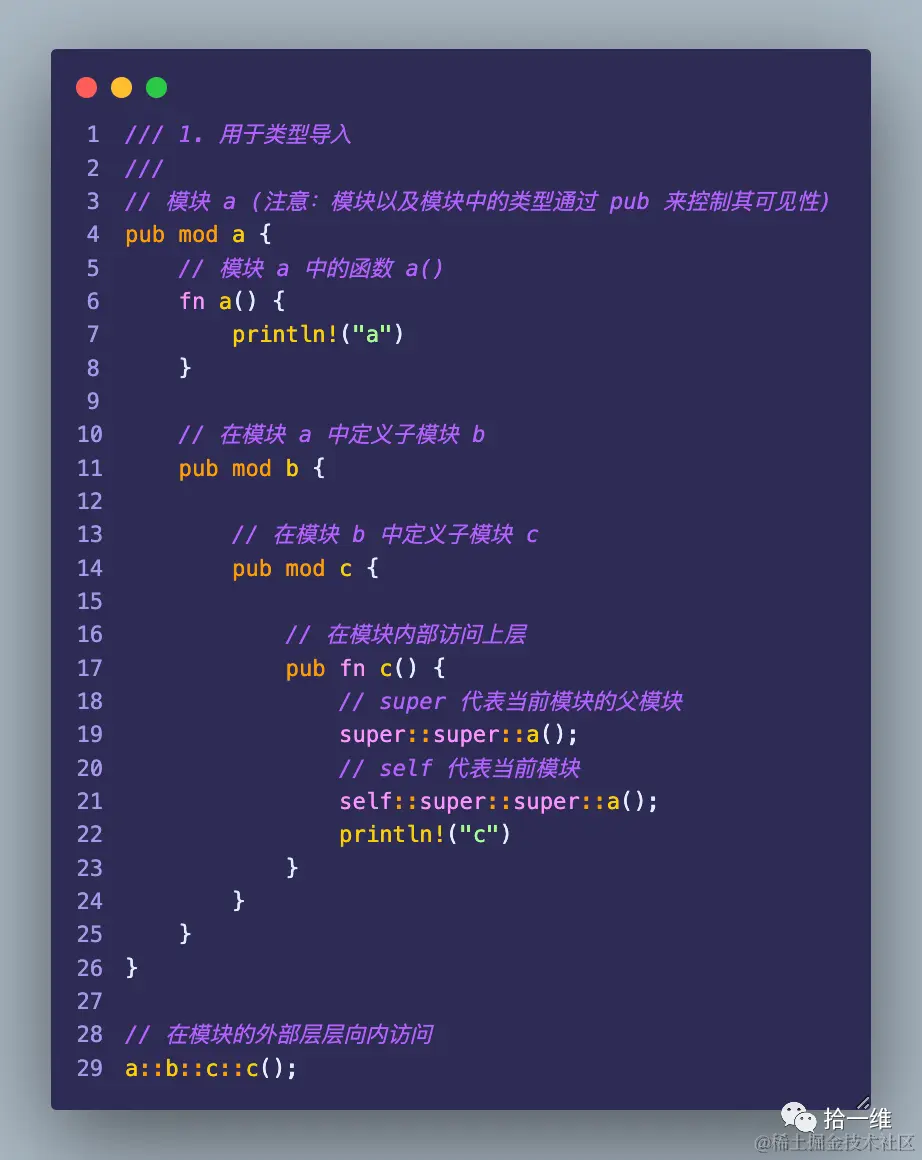Click line number 9 in the gutter
The image size is (922, 1160).
92,401
